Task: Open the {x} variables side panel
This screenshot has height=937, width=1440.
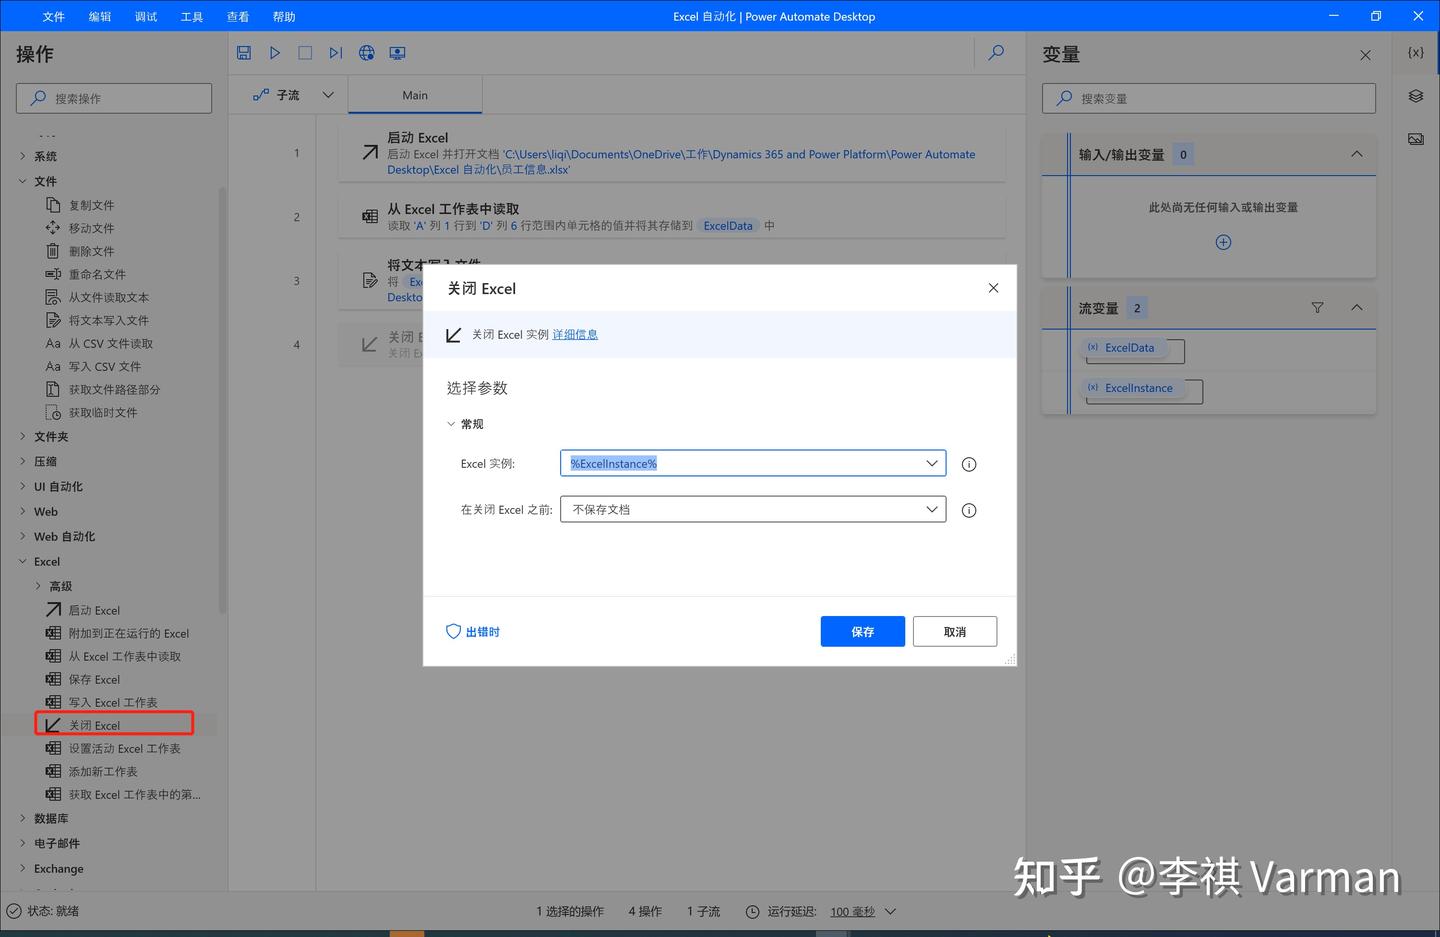Action: click(x=1415, y=52)
